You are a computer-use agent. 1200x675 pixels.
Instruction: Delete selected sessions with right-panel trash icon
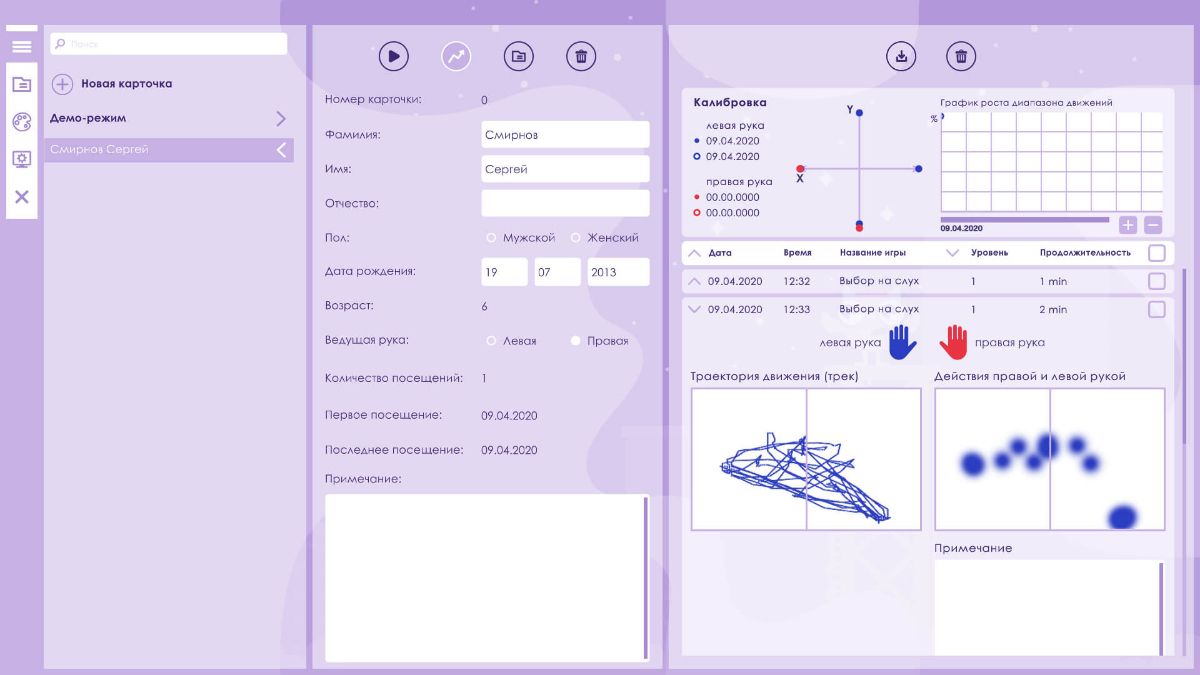[x=961, y=56]
